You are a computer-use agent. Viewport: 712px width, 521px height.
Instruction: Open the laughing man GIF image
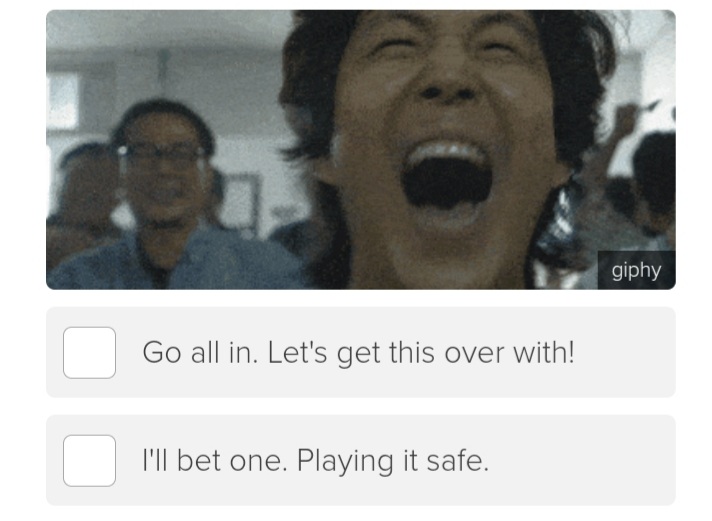[x=361, y=149]
